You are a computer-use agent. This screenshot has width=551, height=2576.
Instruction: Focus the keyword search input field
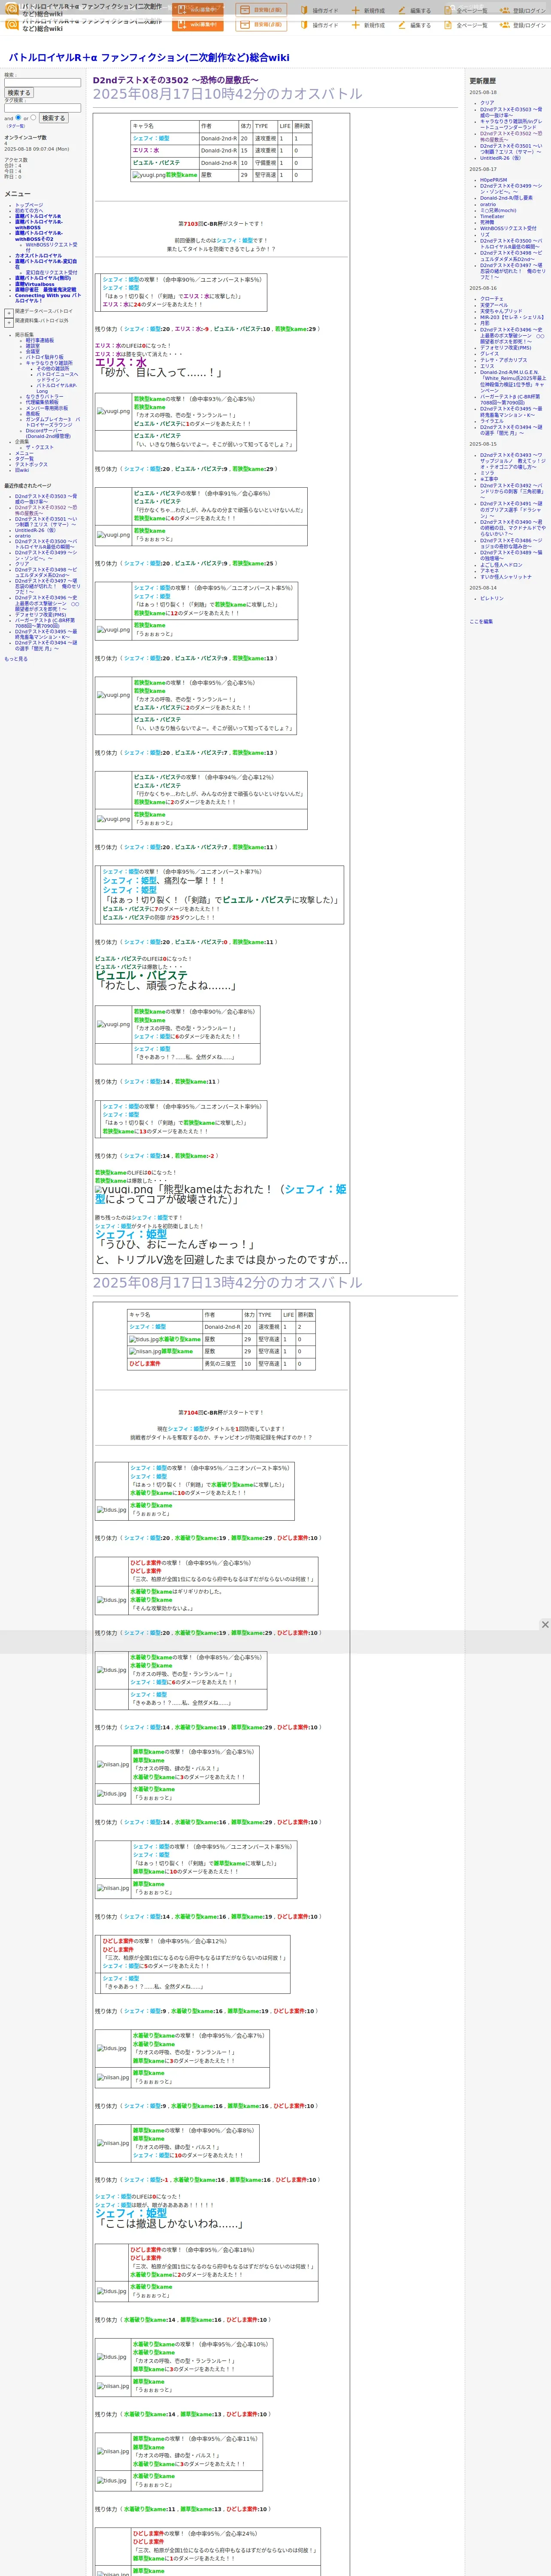click(42, 83)
